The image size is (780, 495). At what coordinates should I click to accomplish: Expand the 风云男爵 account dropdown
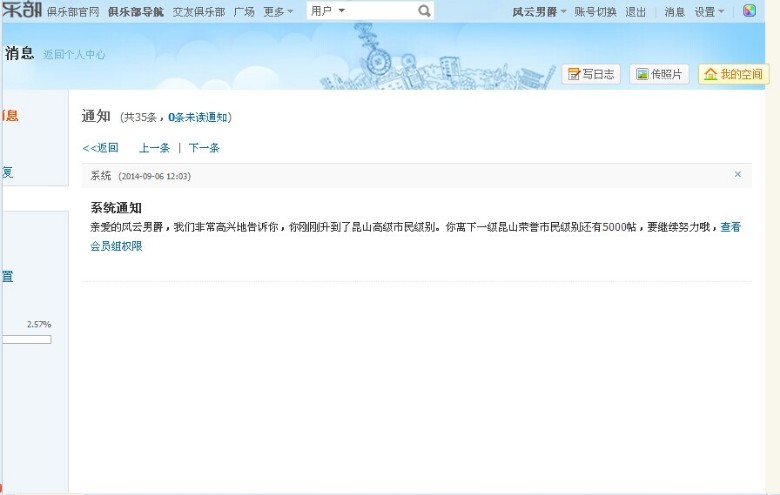click(539, 11)
